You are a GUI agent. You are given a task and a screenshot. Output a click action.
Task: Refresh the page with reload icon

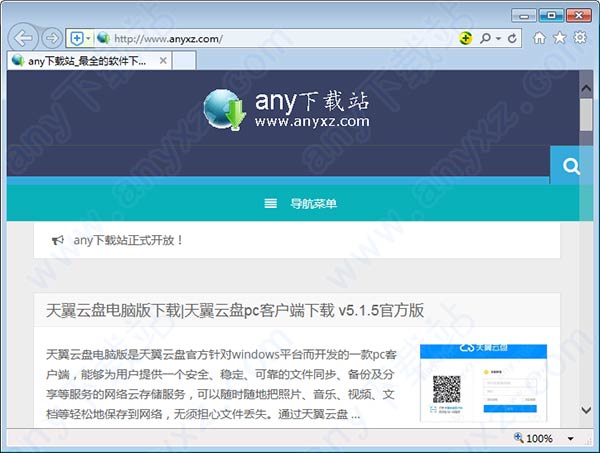512,38
